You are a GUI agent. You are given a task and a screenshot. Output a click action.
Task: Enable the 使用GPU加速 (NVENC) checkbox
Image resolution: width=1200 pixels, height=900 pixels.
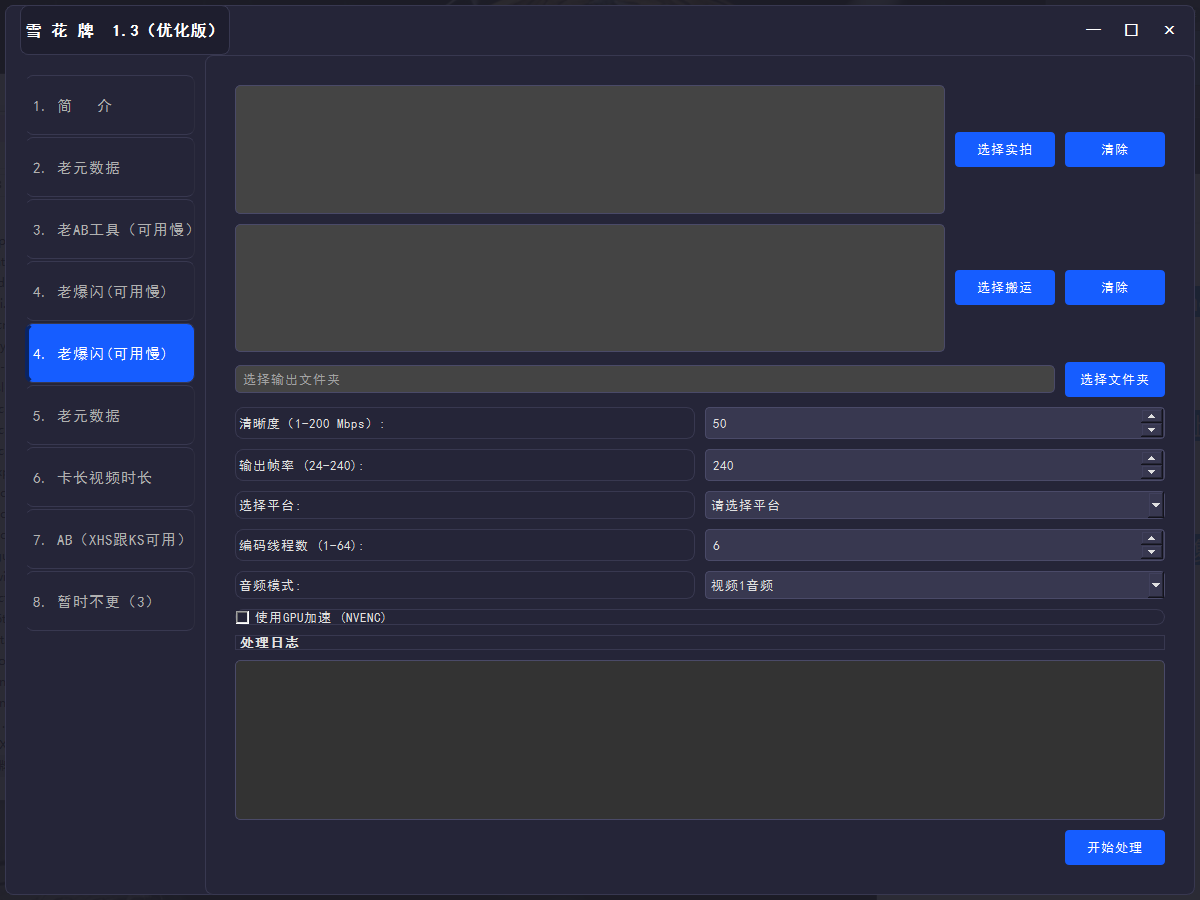click(x=242, y=617)
